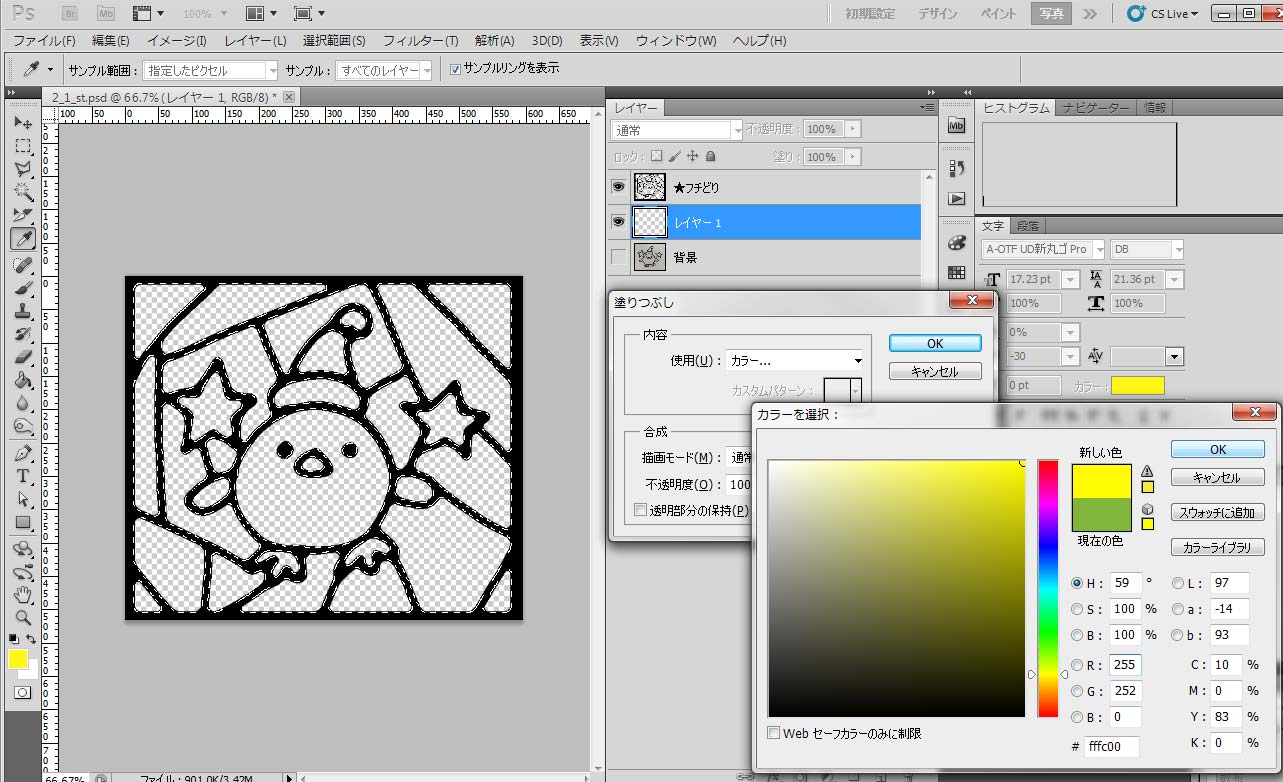Image resolution: width=1283 pixels, height=782 pixels.
Task: Open the Layers panel options menu
Action: click(928, 107)
